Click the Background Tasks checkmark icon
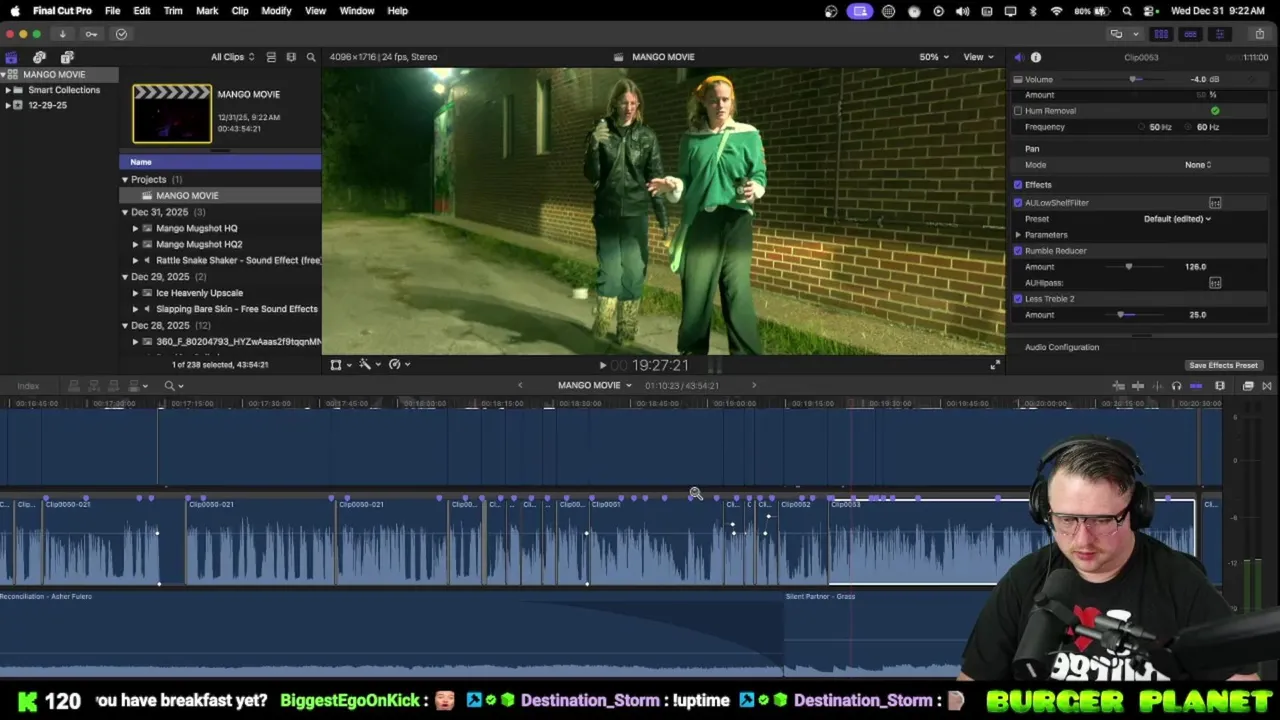This screenshot has width=1280, height=720. tap(121, 34)
